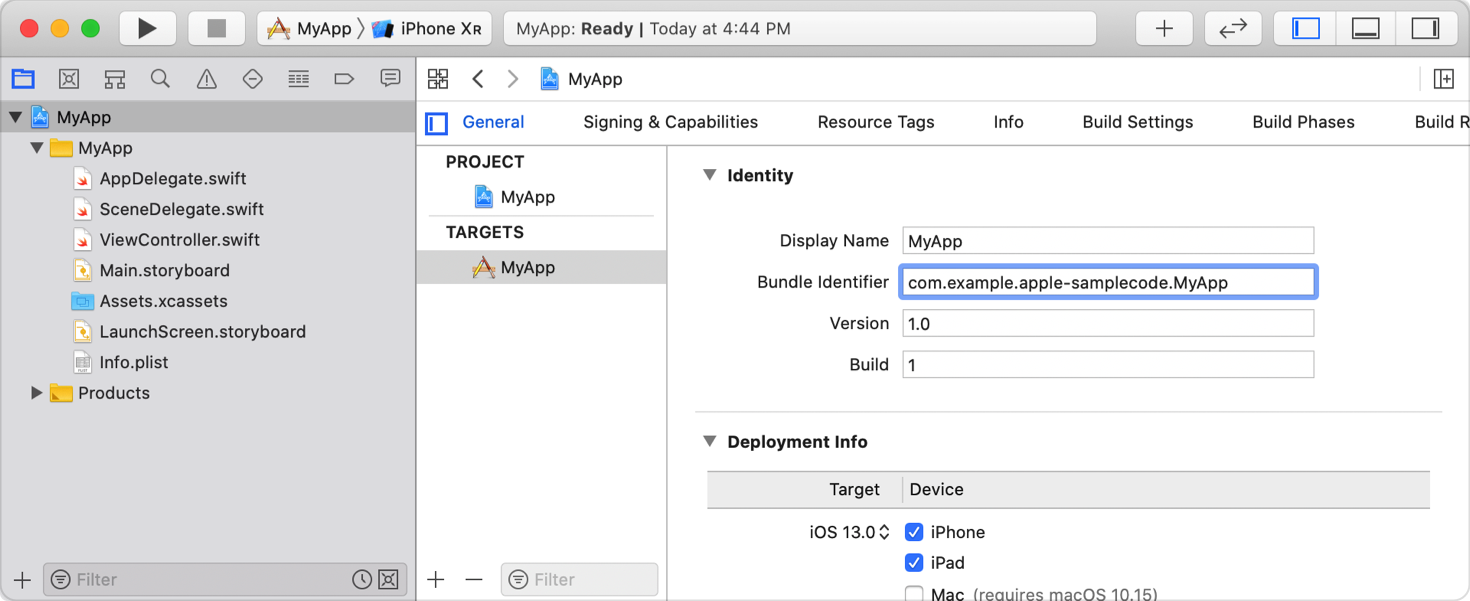Image resolution: width=1470 pixels, height=601 pixels.
Task: Click the Version field
Action: [1108, 323]
